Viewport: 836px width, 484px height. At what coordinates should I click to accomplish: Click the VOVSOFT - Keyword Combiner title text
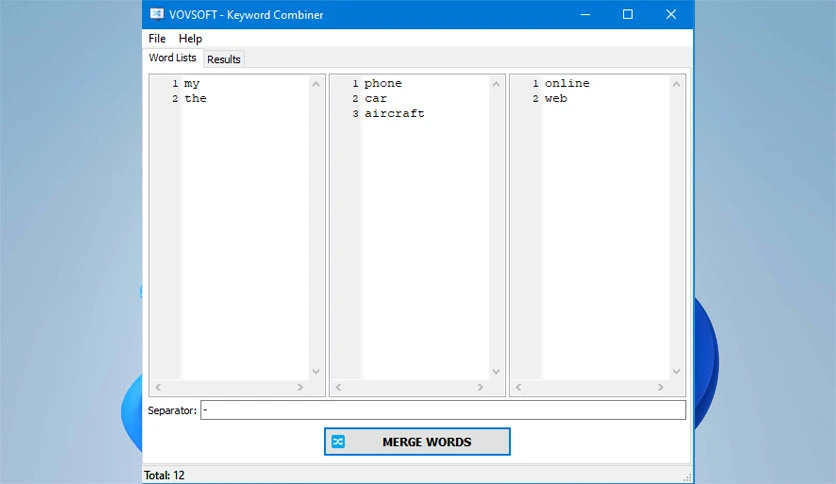point(246,15)
